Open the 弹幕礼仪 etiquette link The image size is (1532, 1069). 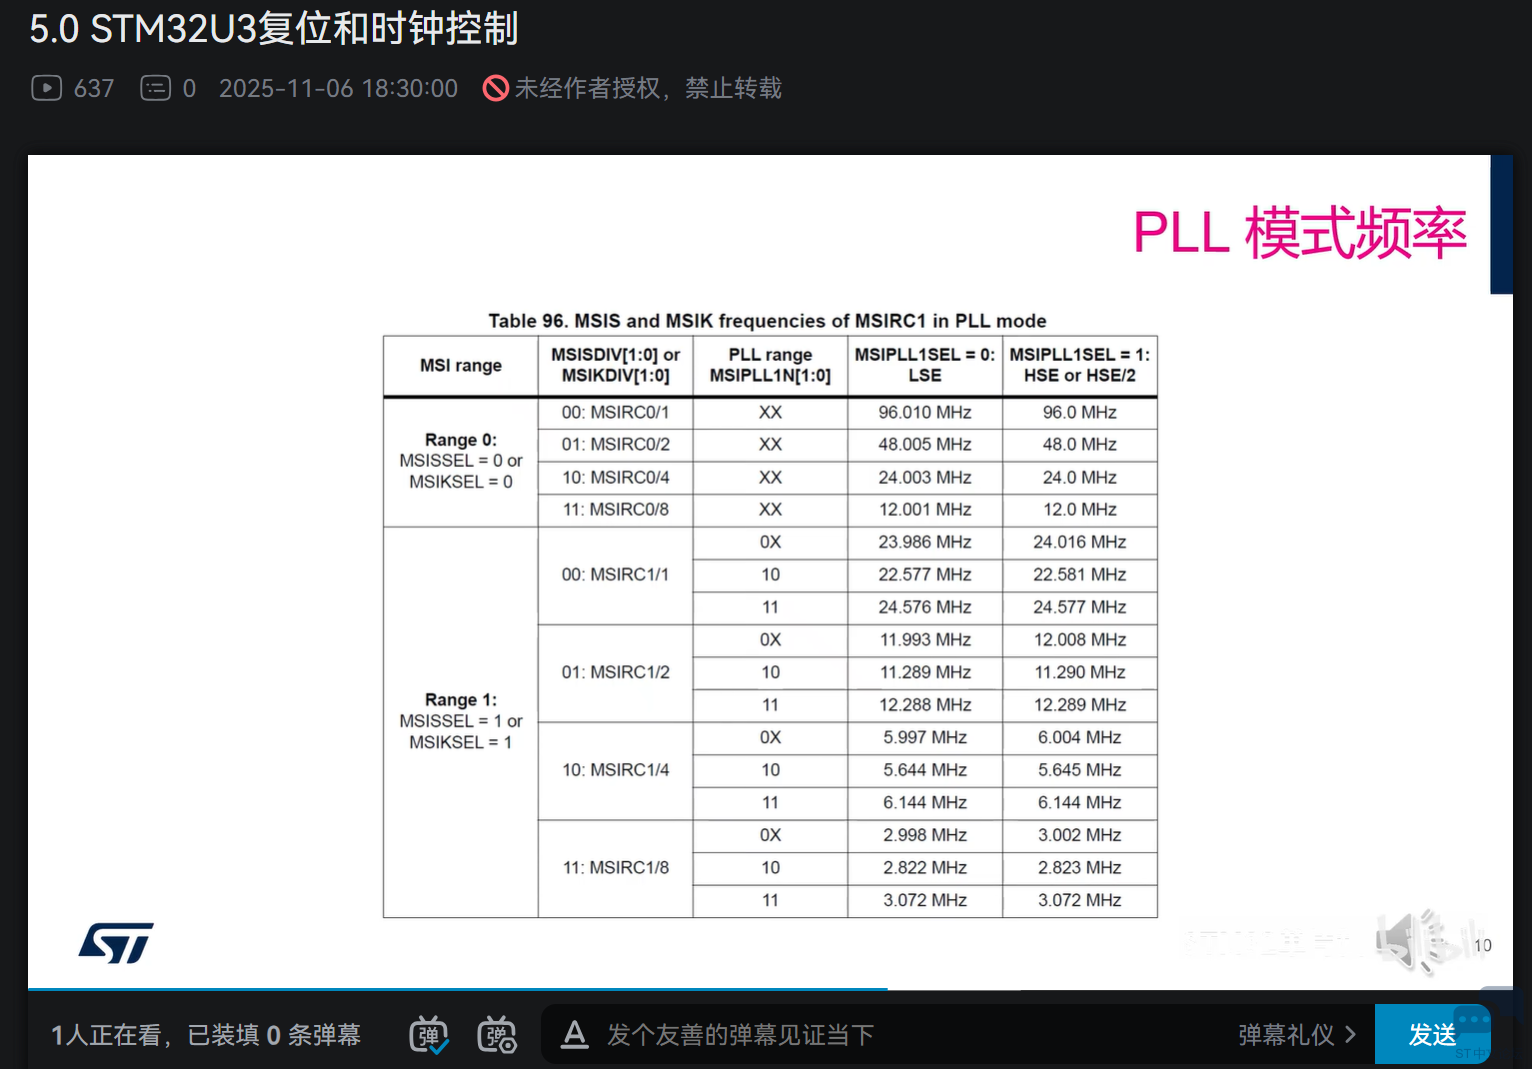click(1297, 1035)
